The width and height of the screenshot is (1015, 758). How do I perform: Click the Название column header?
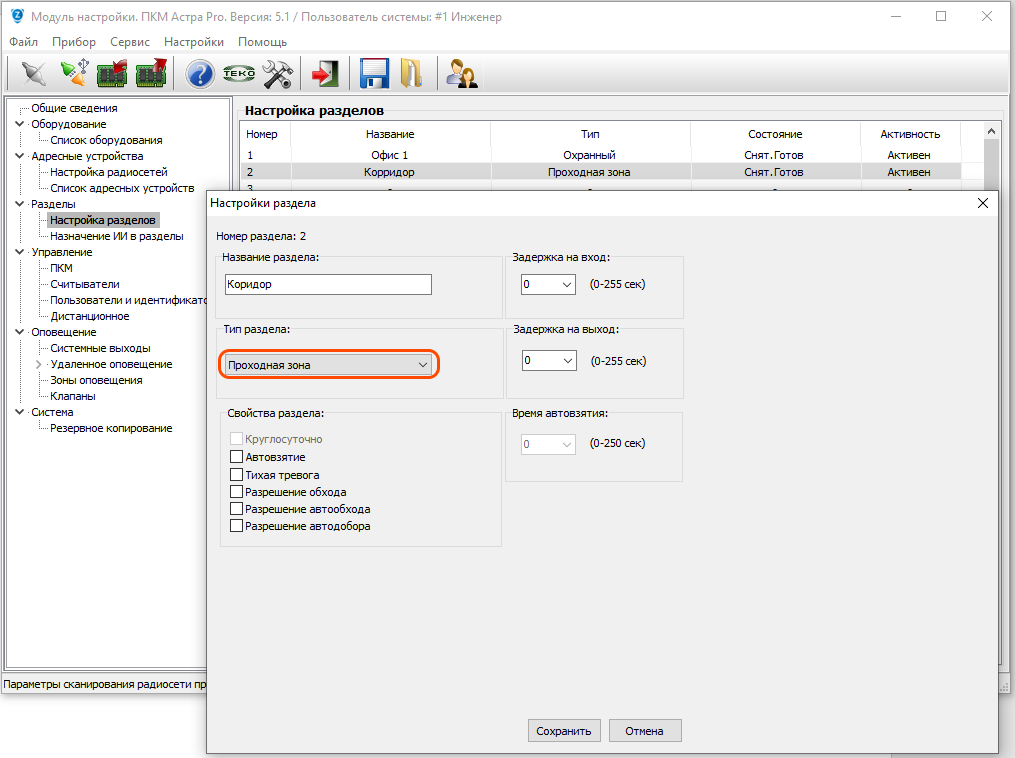pos(390,134)
